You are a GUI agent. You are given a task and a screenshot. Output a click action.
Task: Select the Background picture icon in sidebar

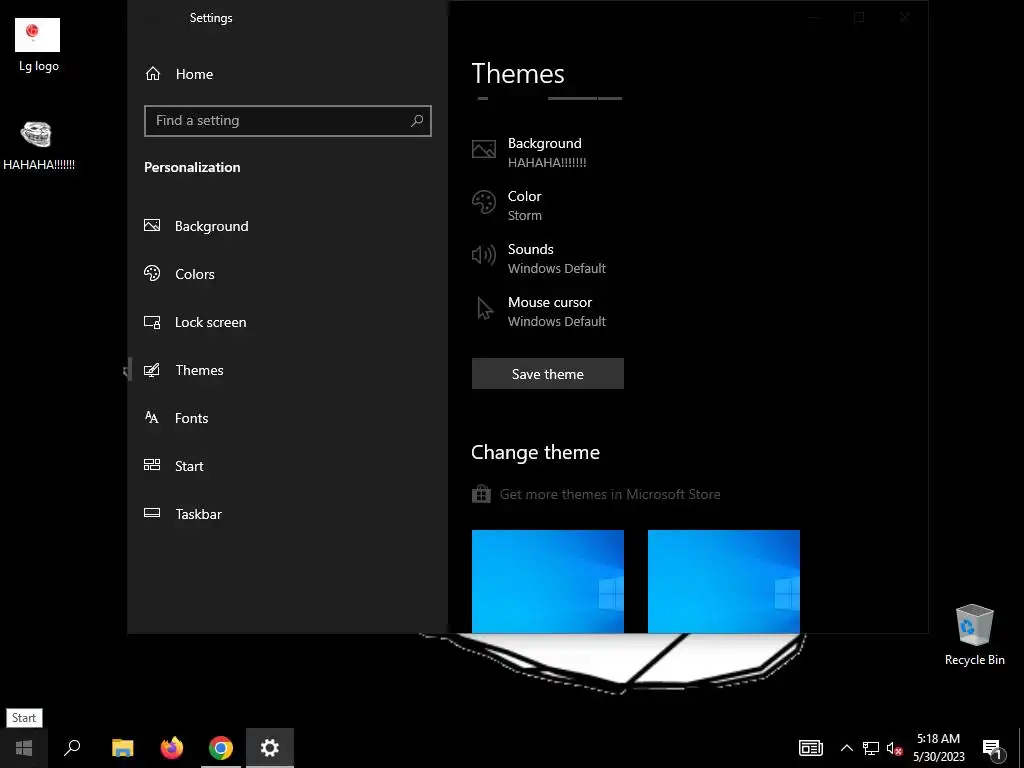click(x=152, y=225)
